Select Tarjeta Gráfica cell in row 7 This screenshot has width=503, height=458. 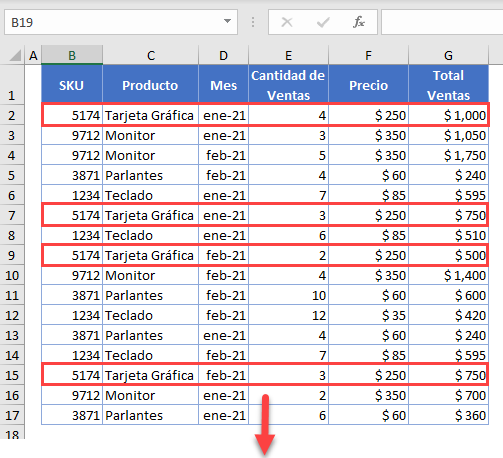click(x=150, y=215)
